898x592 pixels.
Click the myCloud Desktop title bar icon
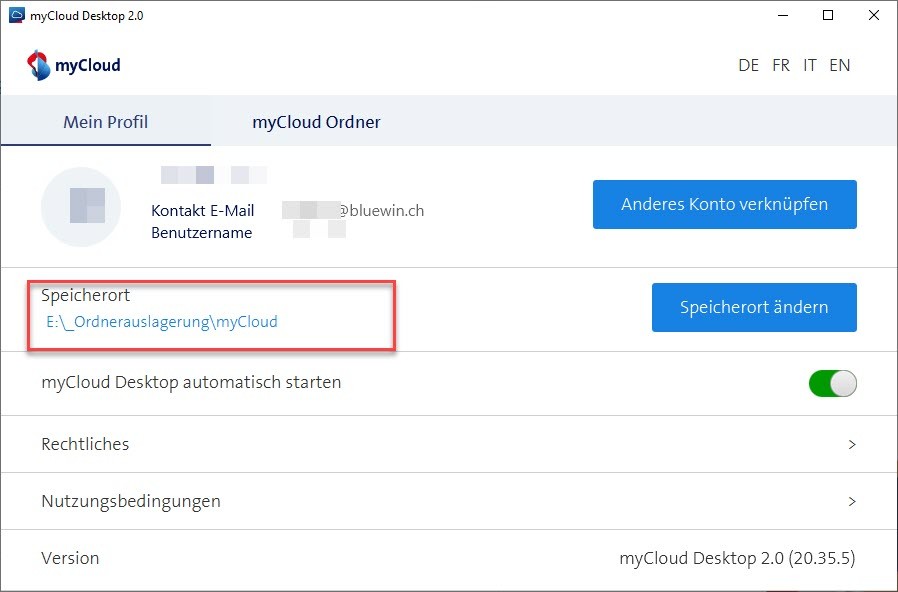pos(15,15)
